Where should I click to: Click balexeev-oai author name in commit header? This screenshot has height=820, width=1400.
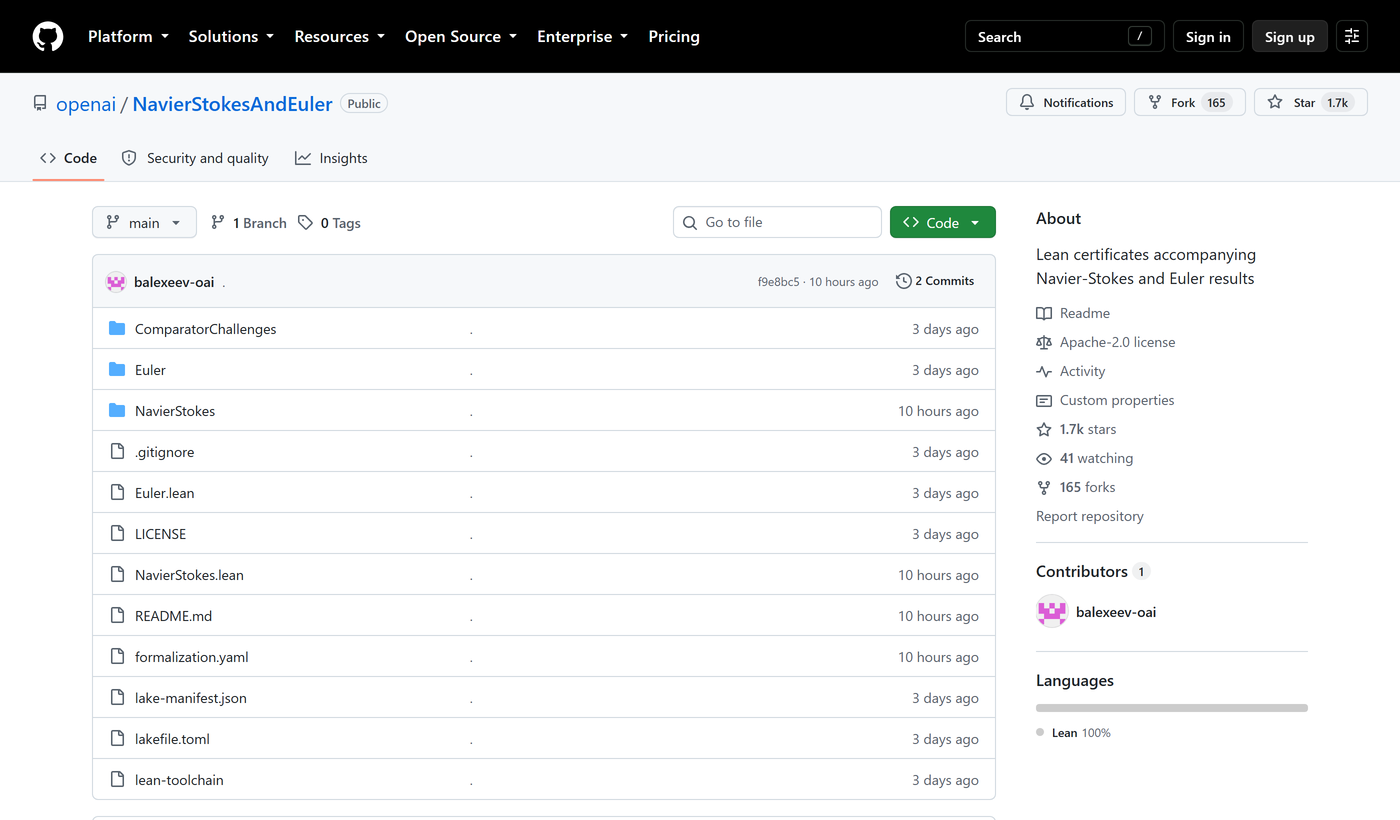pyautogui.click(x=174, y=282)
